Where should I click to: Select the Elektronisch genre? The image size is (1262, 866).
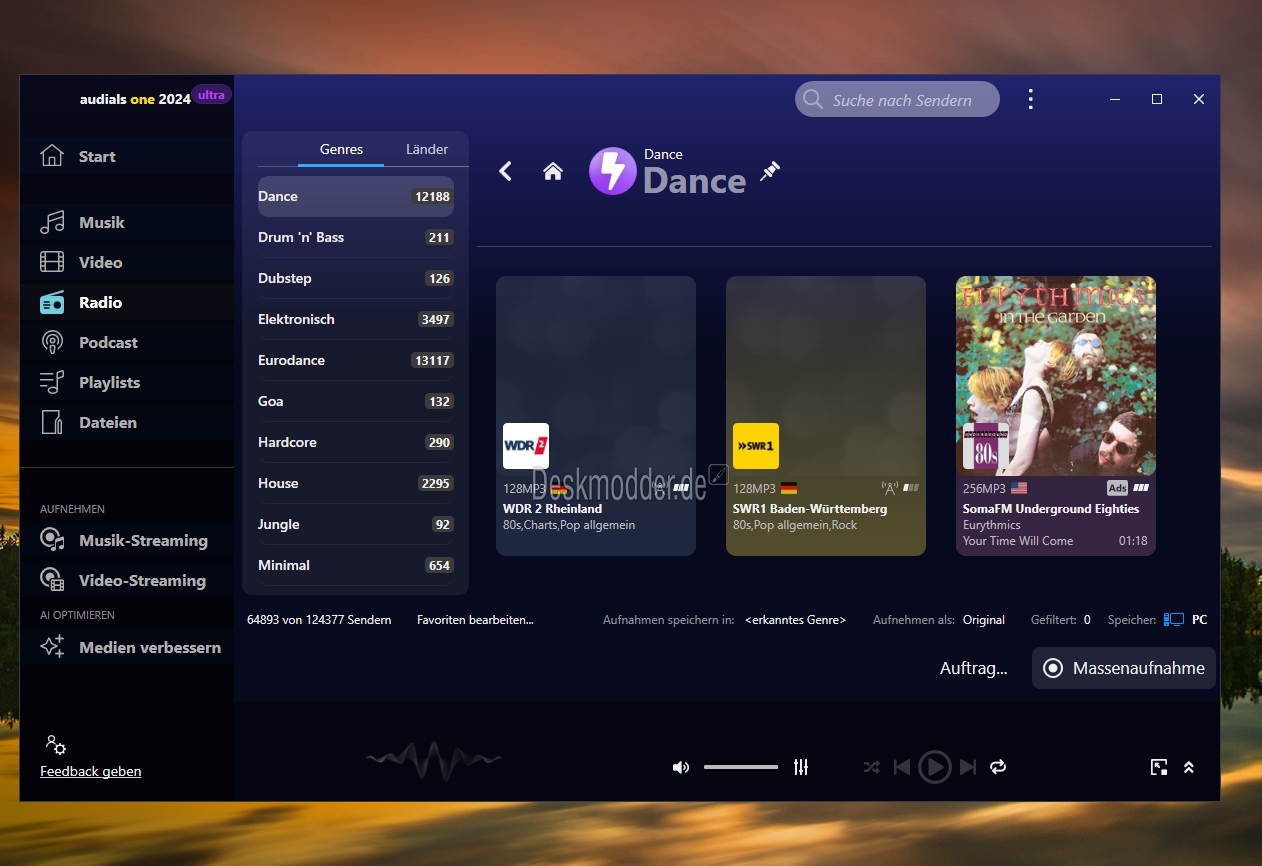(x=356, y=319)
